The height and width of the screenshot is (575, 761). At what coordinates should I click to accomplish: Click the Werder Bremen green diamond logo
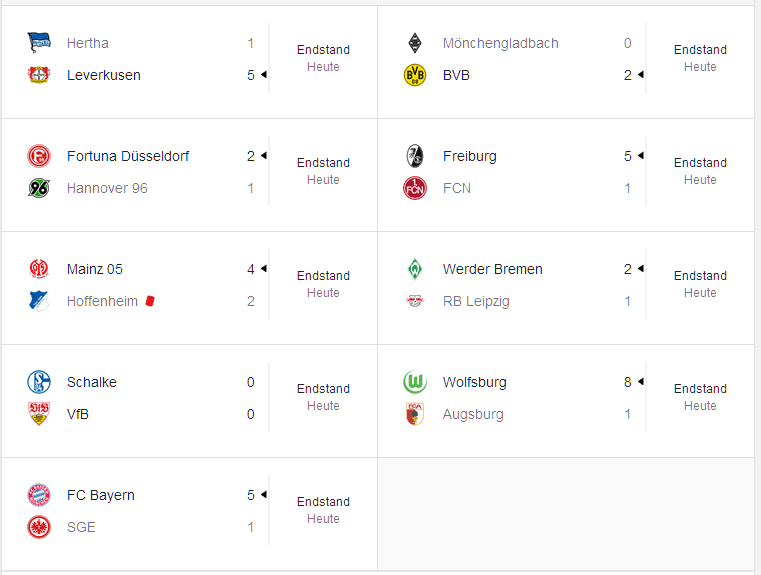(415, 269)
